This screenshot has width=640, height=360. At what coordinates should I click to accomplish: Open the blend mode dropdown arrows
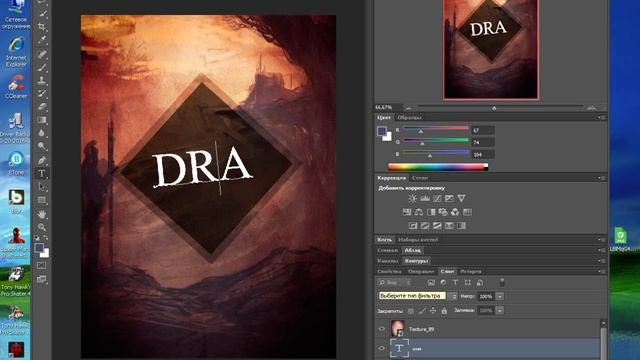coord(454,297)
